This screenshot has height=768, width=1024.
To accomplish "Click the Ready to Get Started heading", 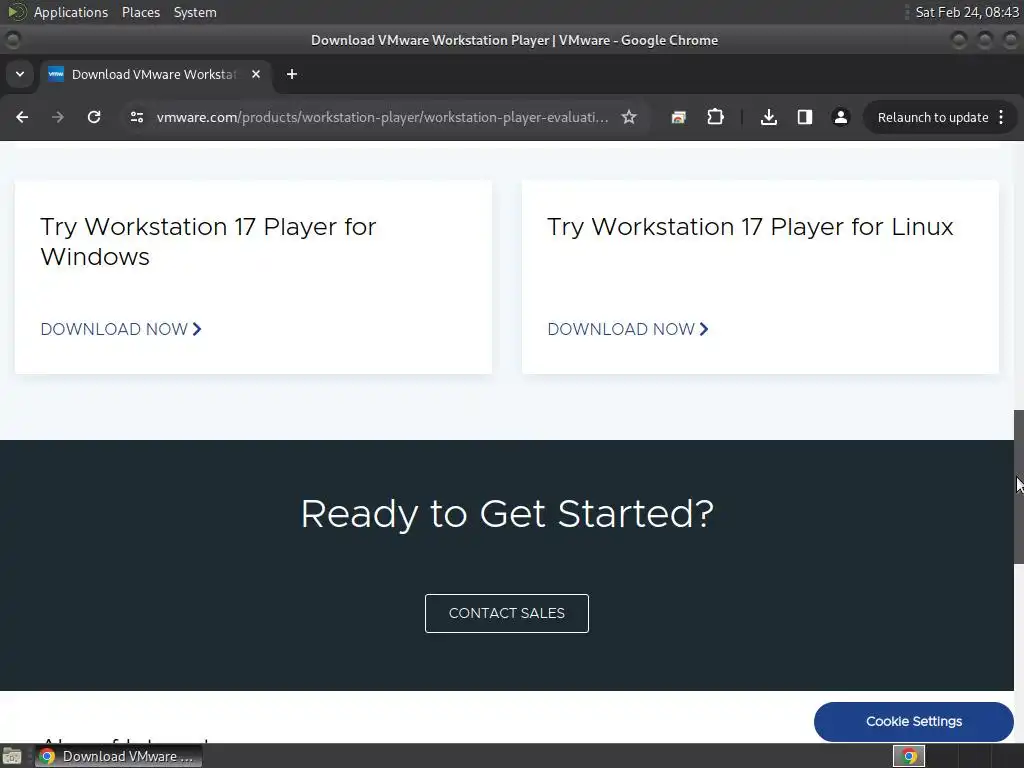I will point(507,513).
